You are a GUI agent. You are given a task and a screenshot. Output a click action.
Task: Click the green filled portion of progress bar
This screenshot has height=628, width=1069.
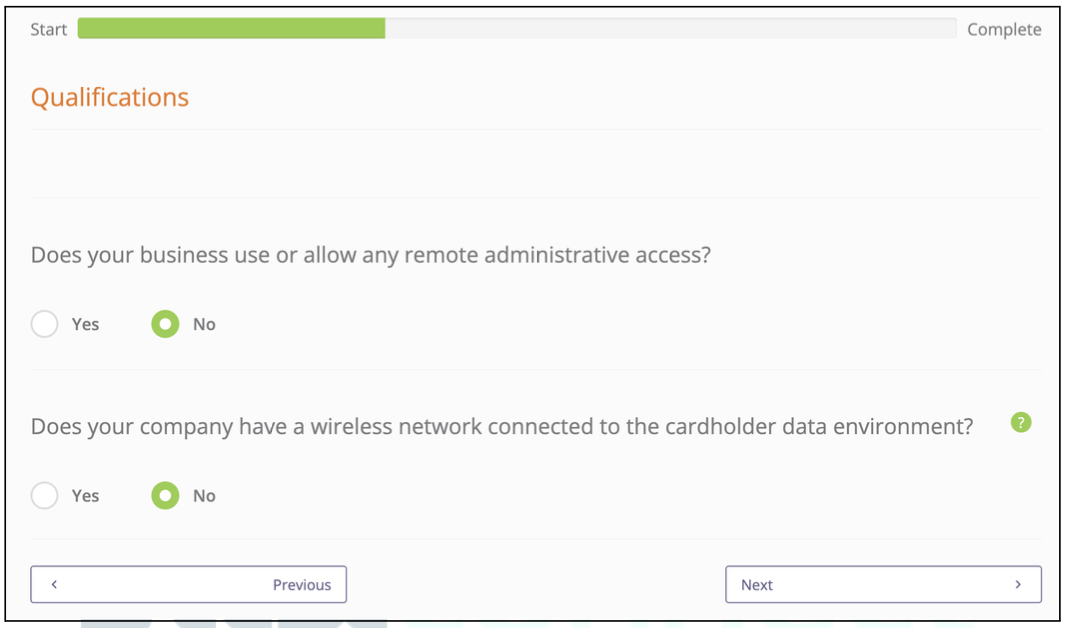click(231, 29)
